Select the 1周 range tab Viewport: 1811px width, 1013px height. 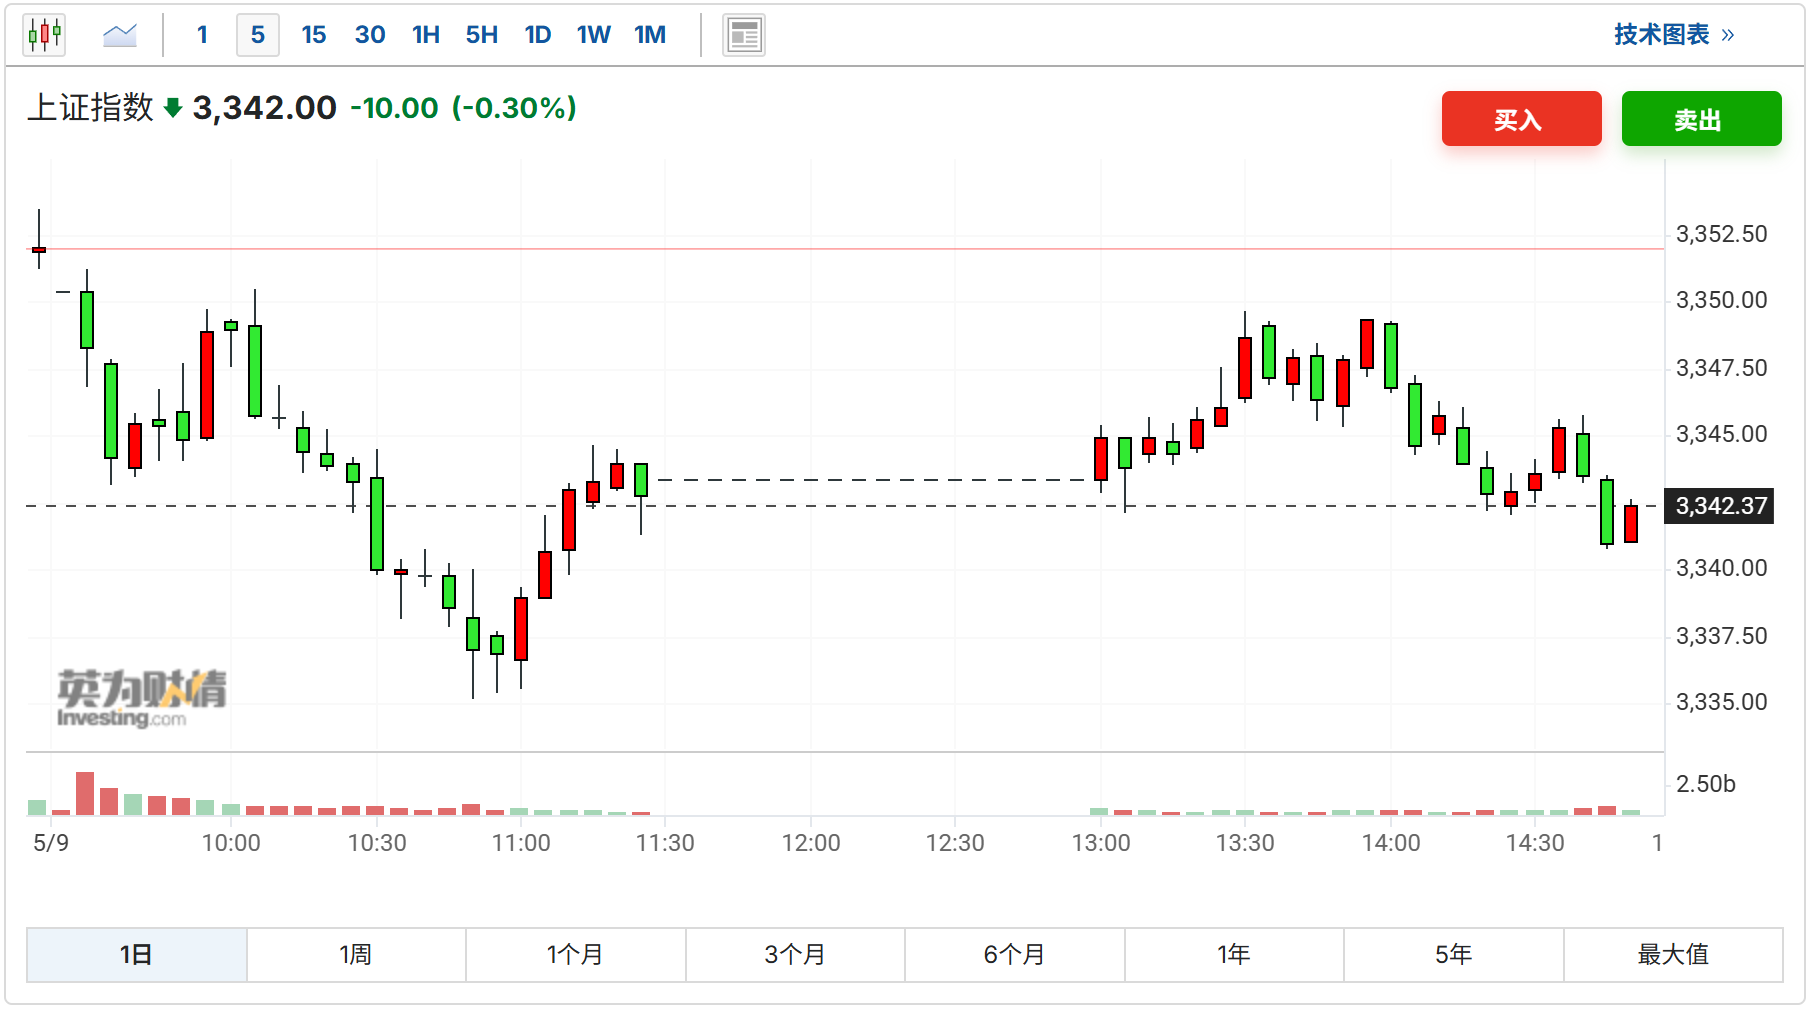point(356,955)
